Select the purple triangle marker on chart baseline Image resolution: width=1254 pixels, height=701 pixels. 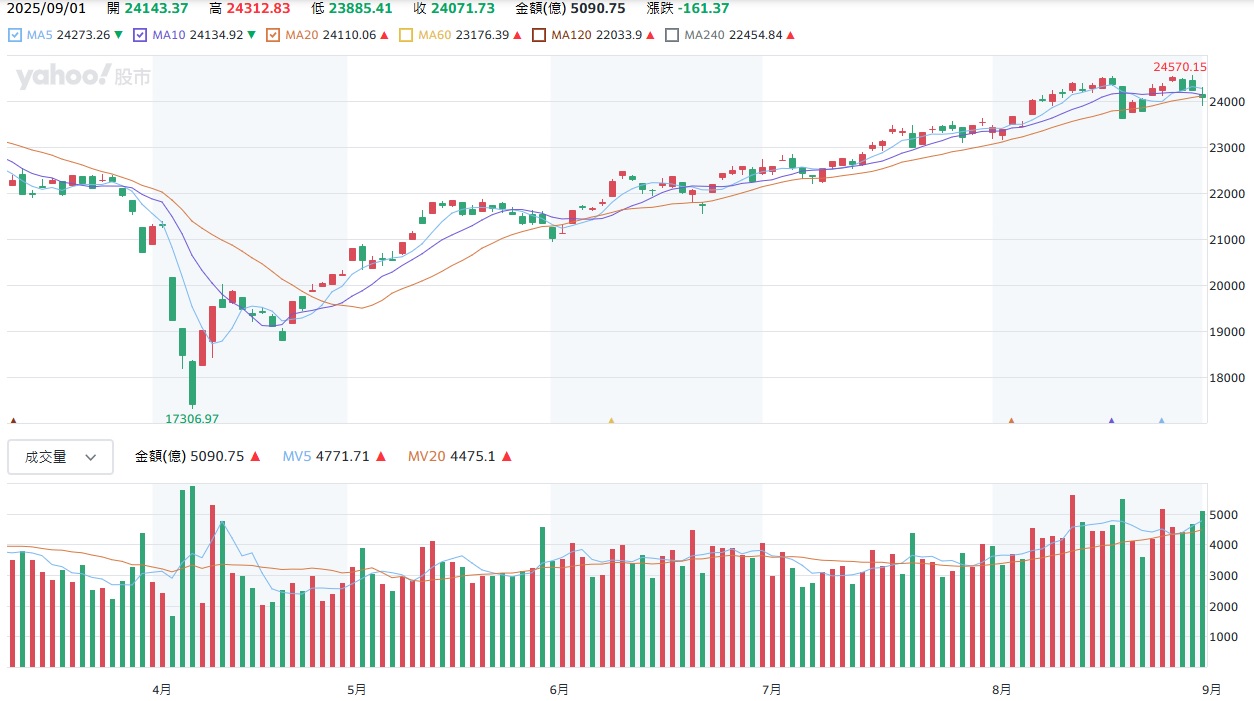pyautogui.click(x=1111, y=421)
